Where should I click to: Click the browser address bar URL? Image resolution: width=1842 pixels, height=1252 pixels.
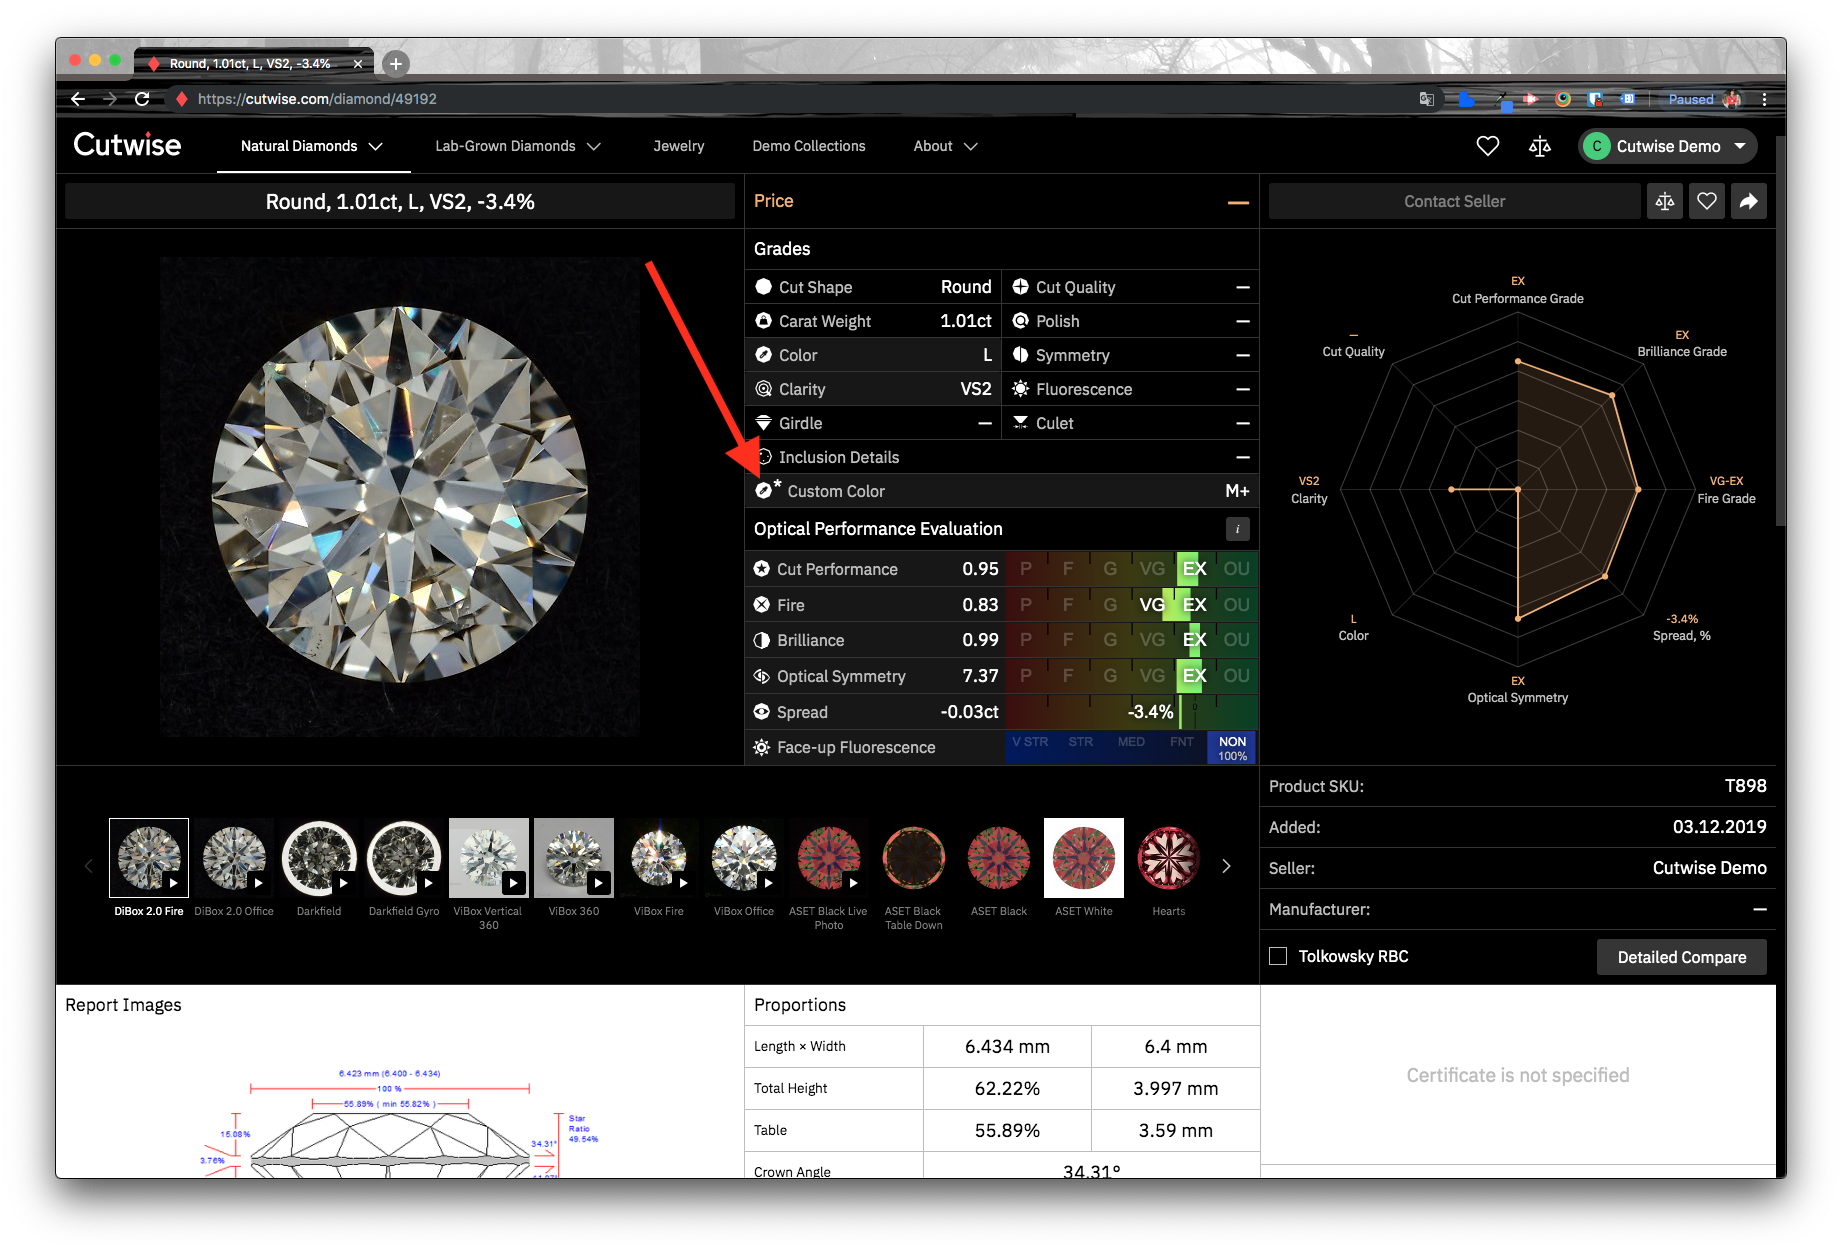(x=317, y=99)
